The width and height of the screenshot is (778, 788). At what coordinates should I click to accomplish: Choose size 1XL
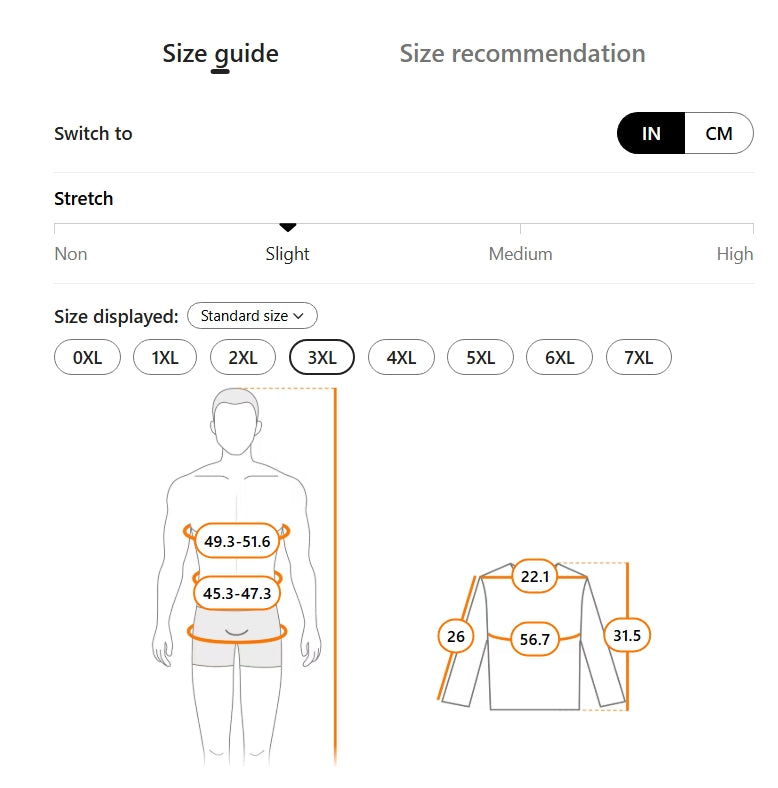tap(165, 357)
